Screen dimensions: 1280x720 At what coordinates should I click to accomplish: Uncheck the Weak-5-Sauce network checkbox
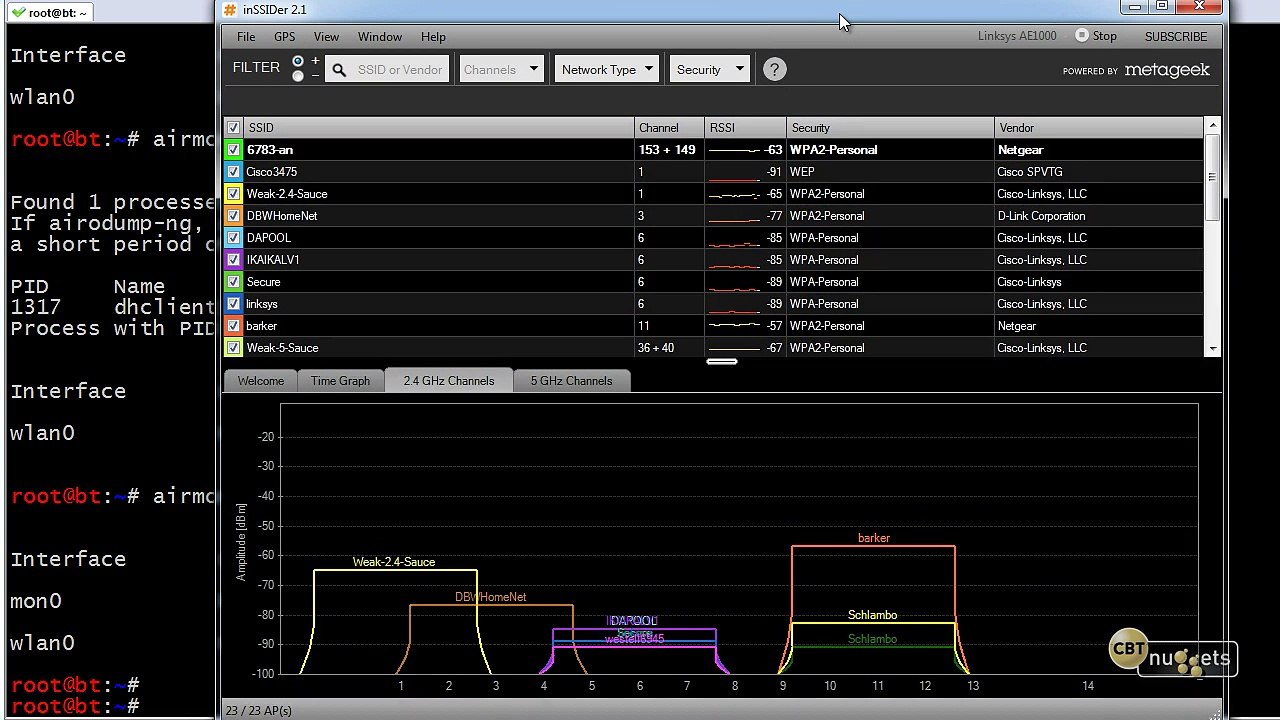point(233,348)
